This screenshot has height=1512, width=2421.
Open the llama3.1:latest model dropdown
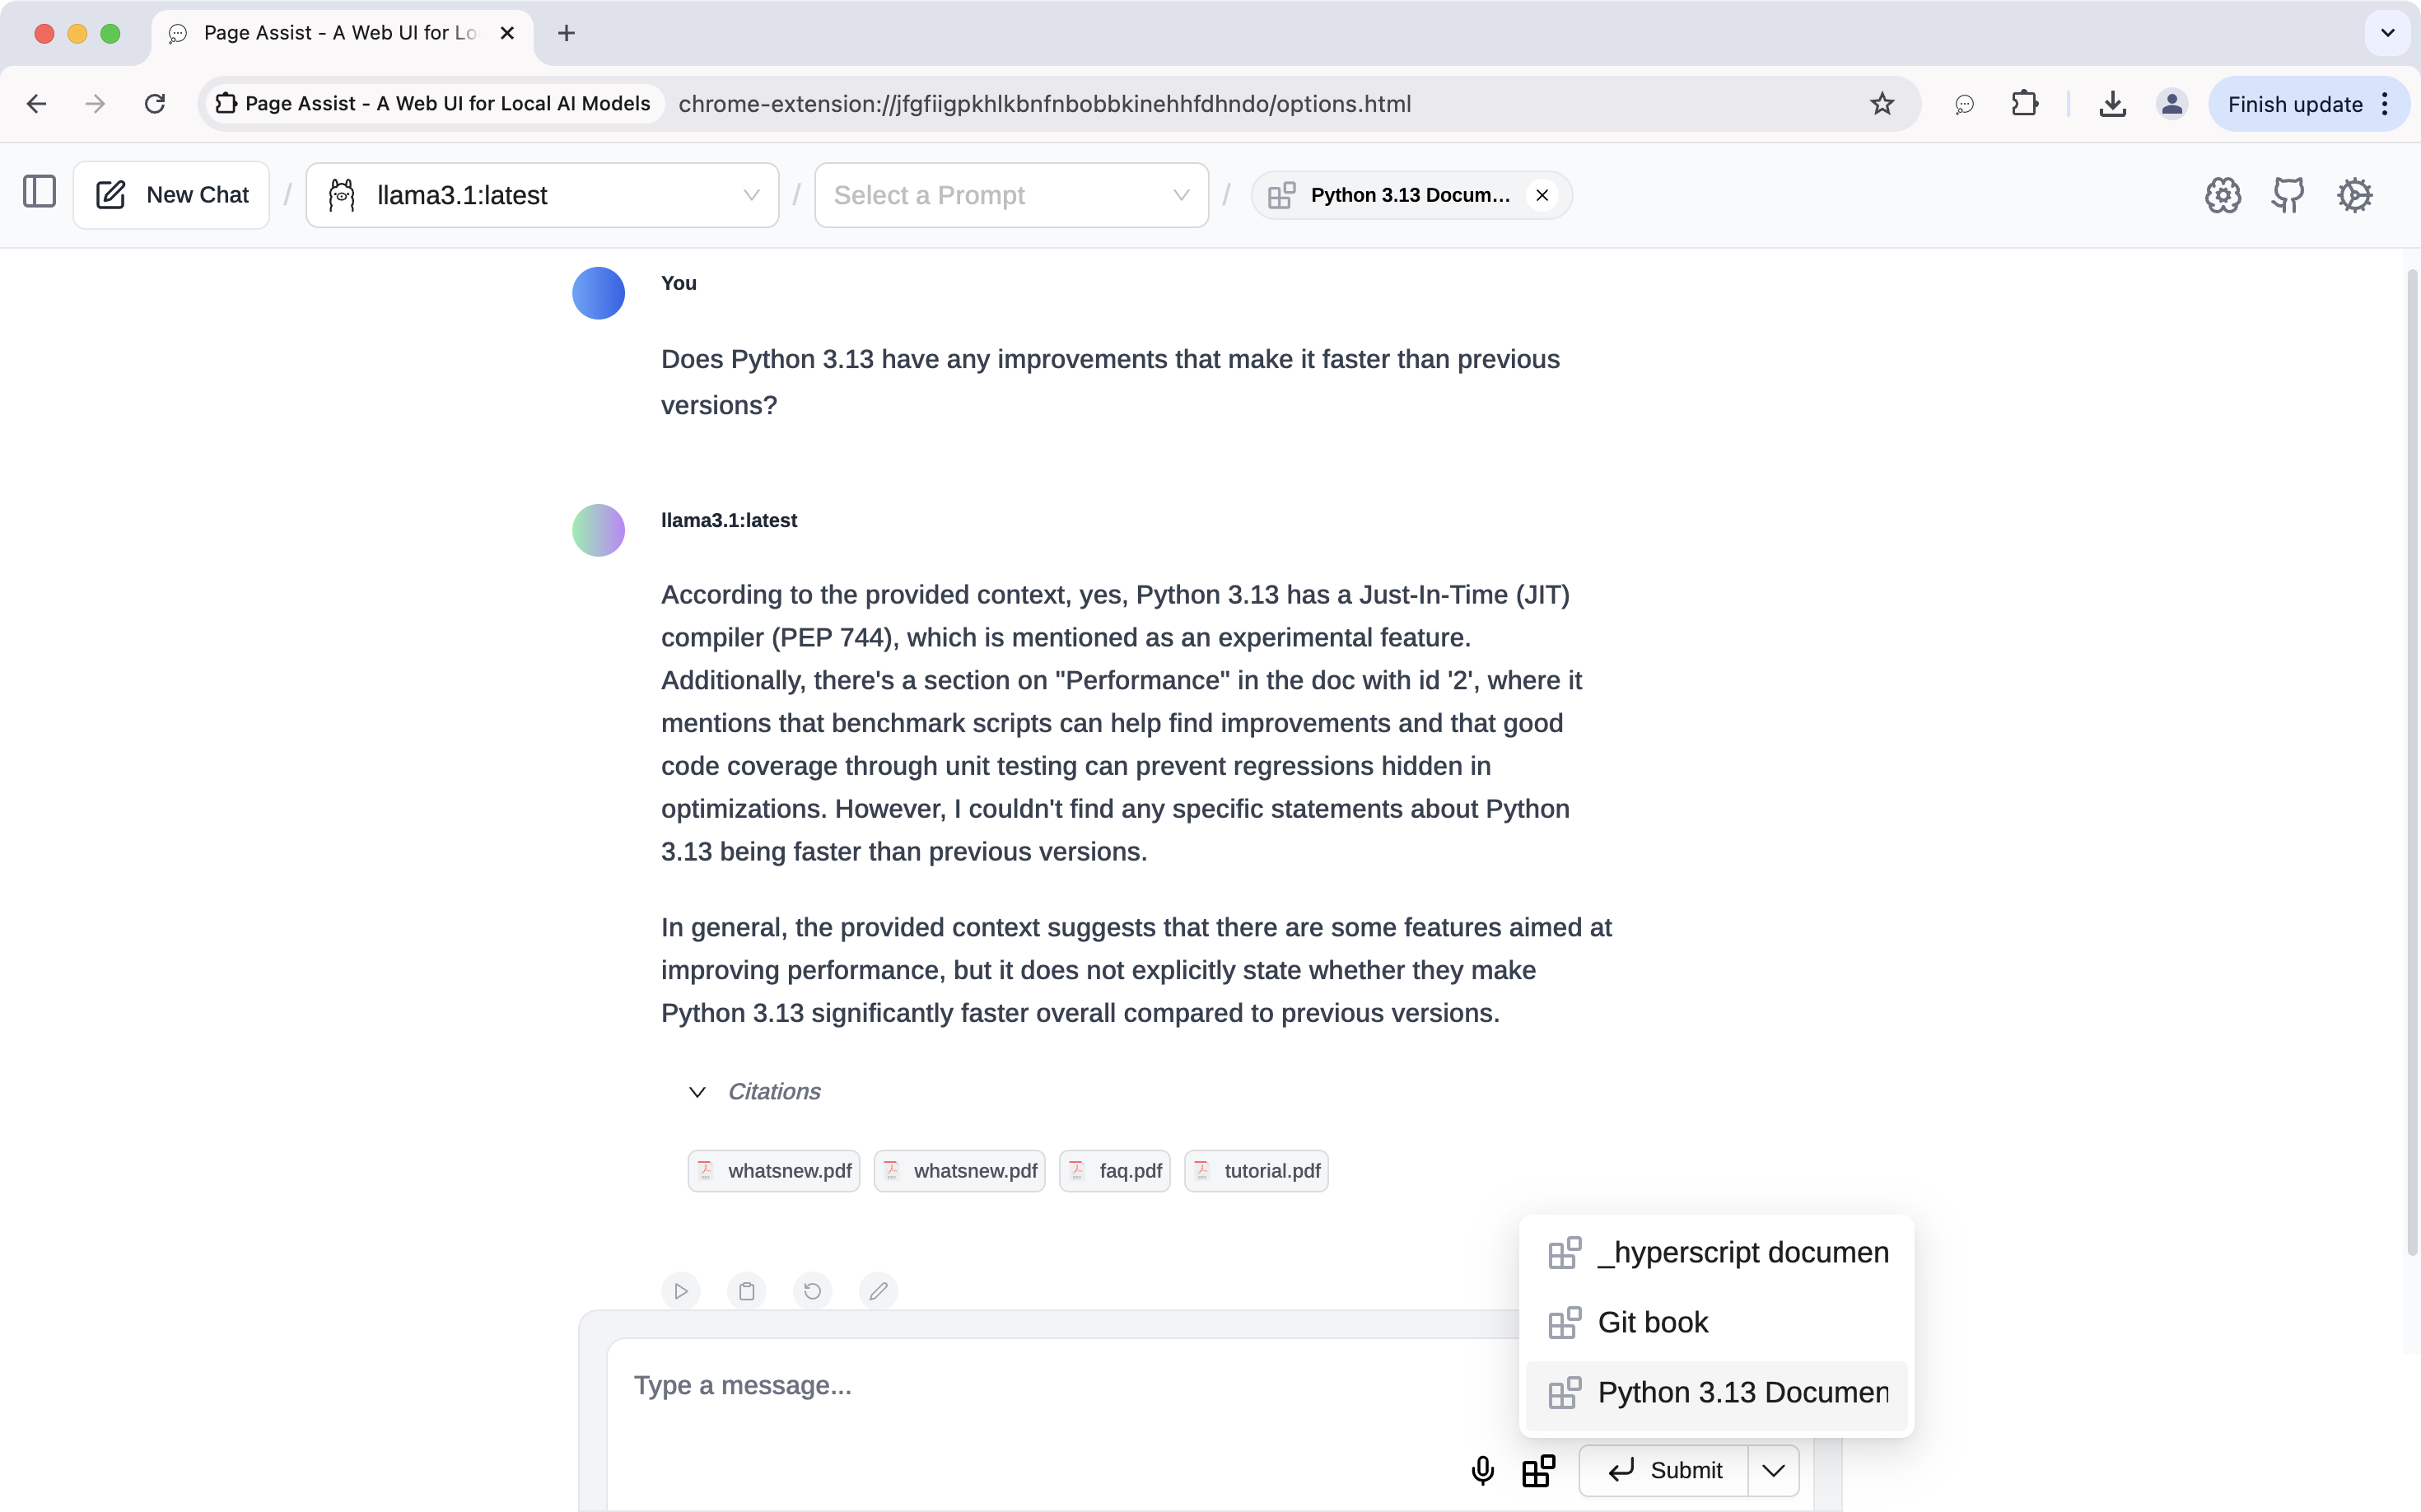pyautogui.click(x=542, y=195)
